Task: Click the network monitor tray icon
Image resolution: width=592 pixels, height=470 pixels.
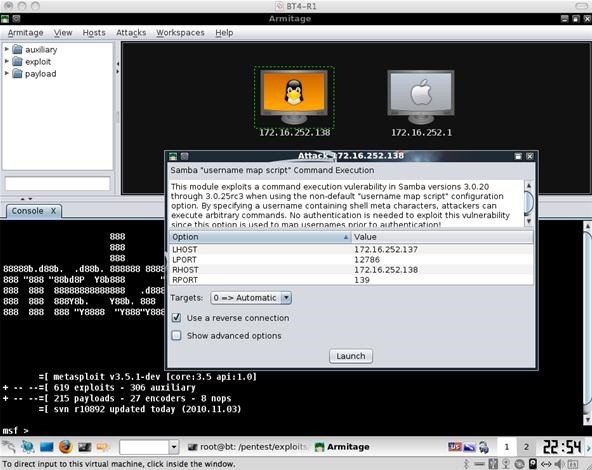Action: (469, 447)
